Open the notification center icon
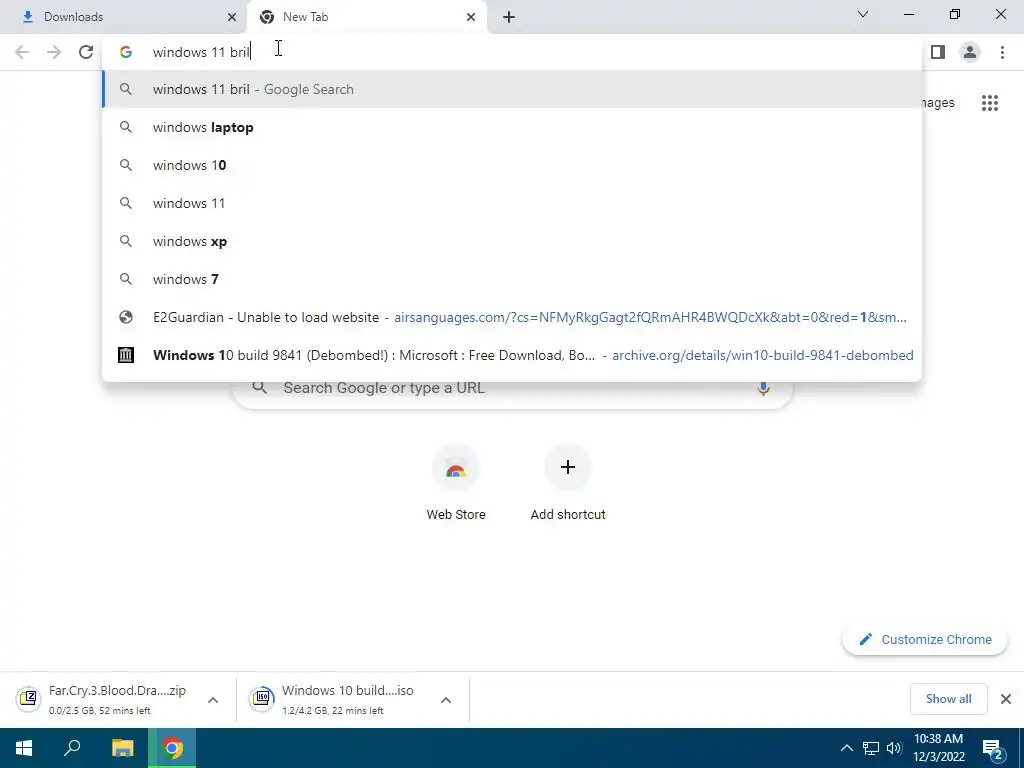Image resolution: width=1024 pixels, height=768 pixels. click(993, 748)
